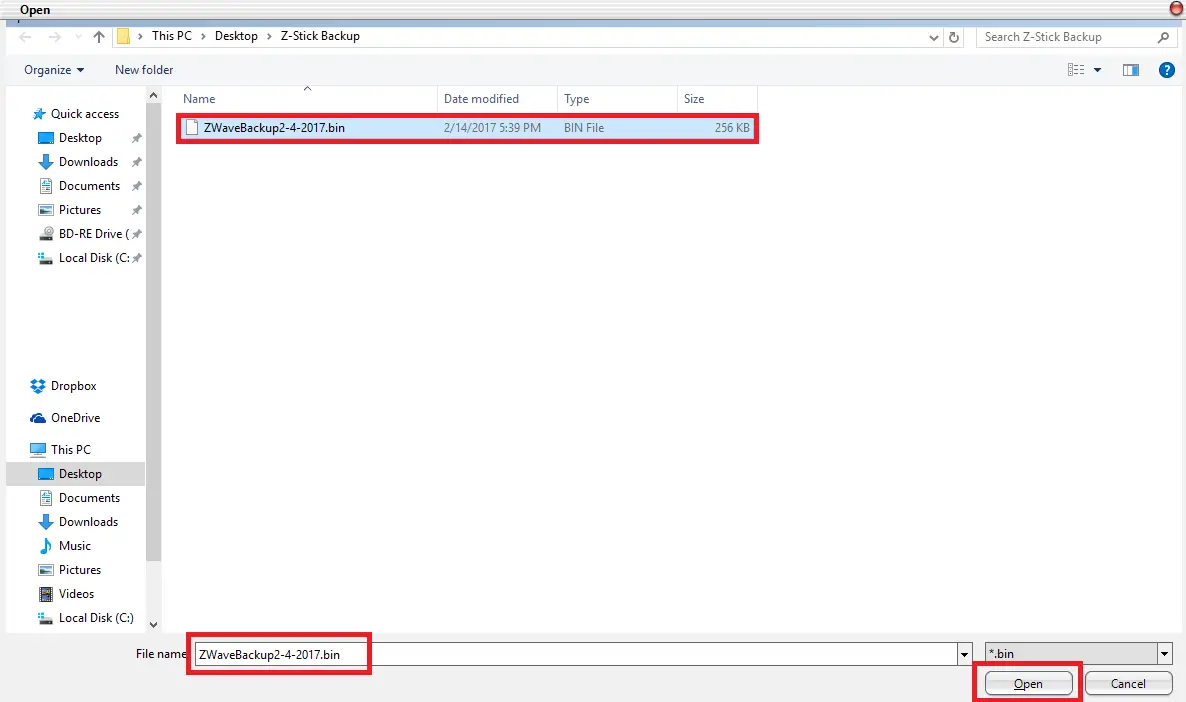Click the change view icon
Screen dimensions: 1186x702
[1076, 70]
